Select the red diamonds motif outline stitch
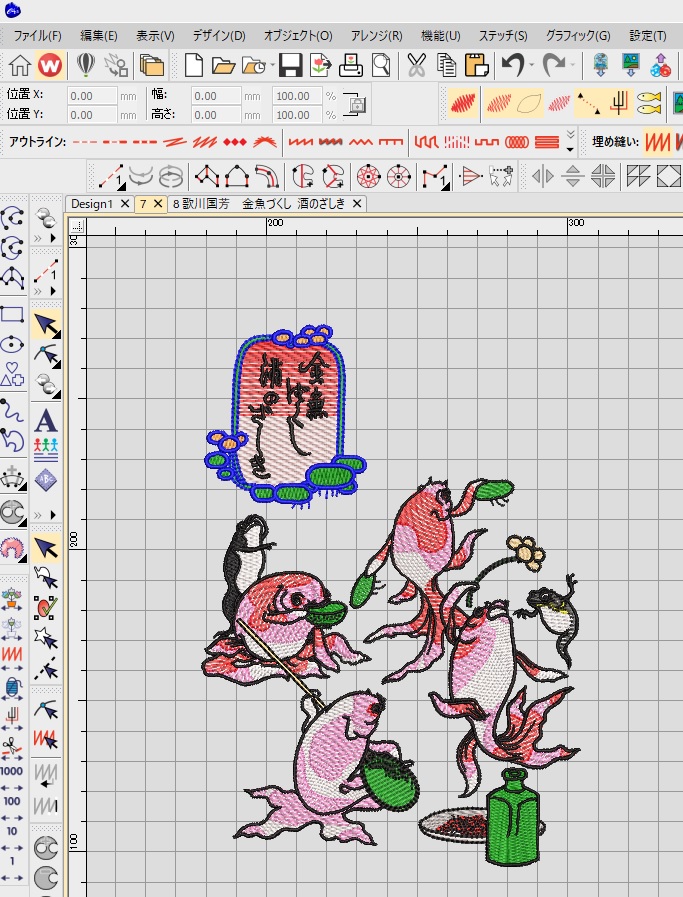The image size is (683, 897). (x=235, y=142)
